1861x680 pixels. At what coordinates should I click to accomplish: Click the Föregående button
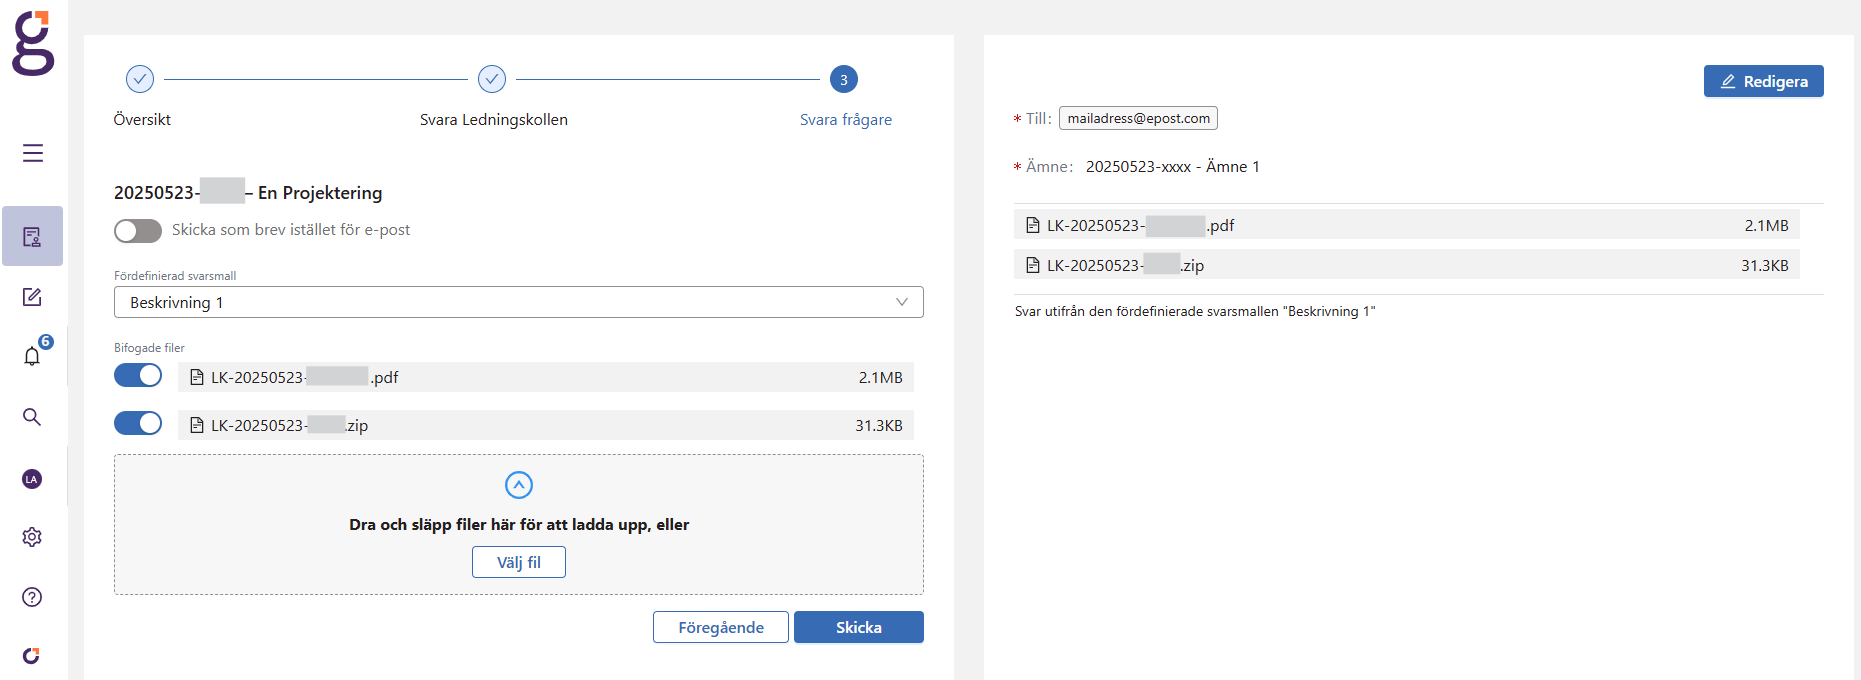point(720,627)
